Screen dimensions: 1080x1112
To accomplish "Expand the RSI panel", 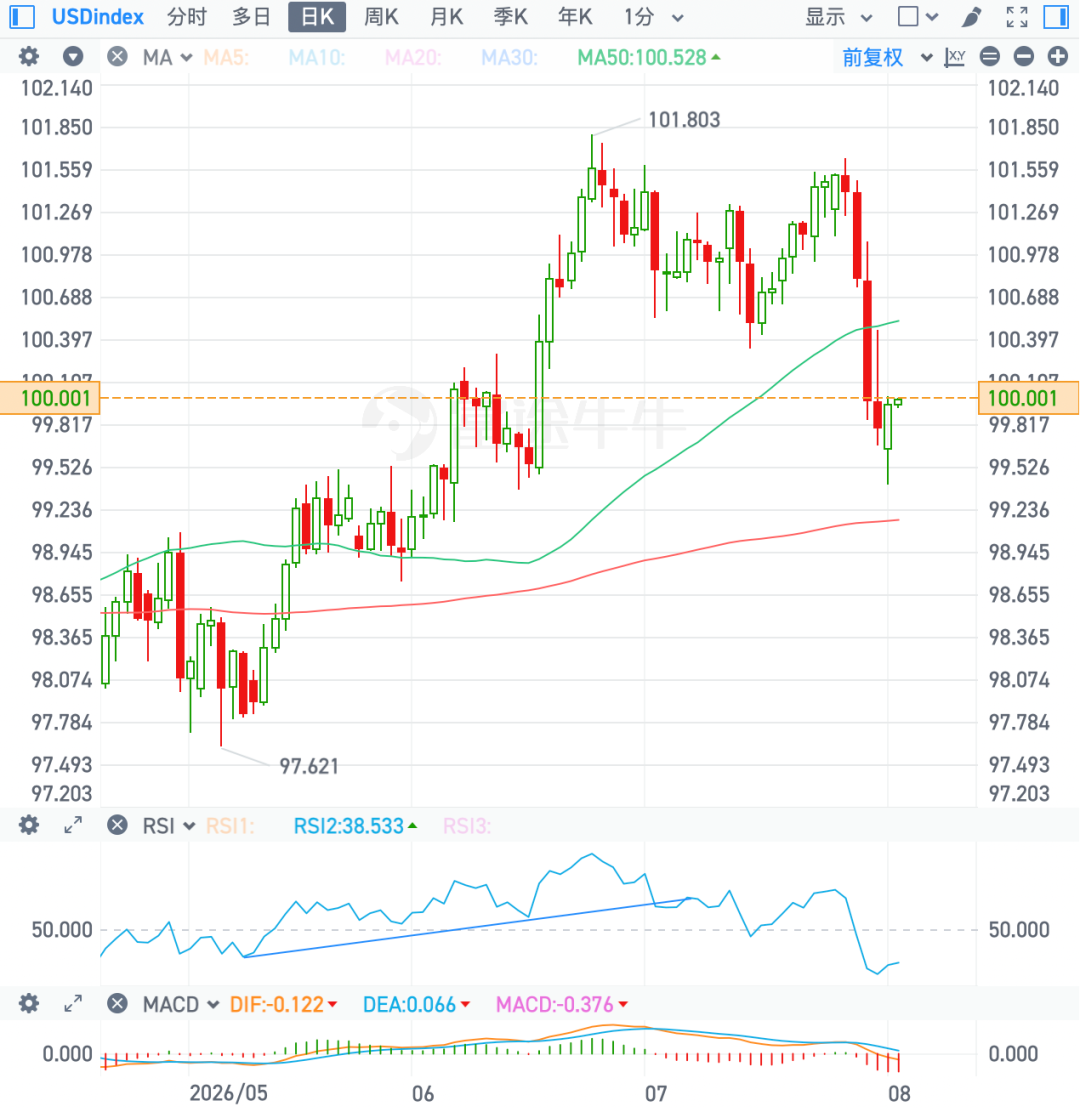I will tap(73, 825).
